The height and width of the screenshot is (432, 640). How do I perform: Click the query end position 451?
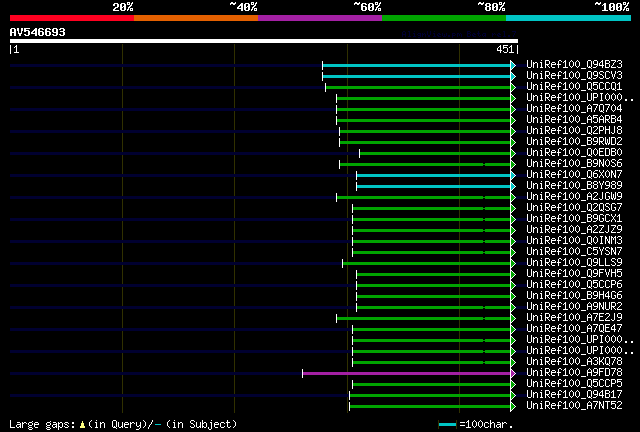(x=505, y=49)
